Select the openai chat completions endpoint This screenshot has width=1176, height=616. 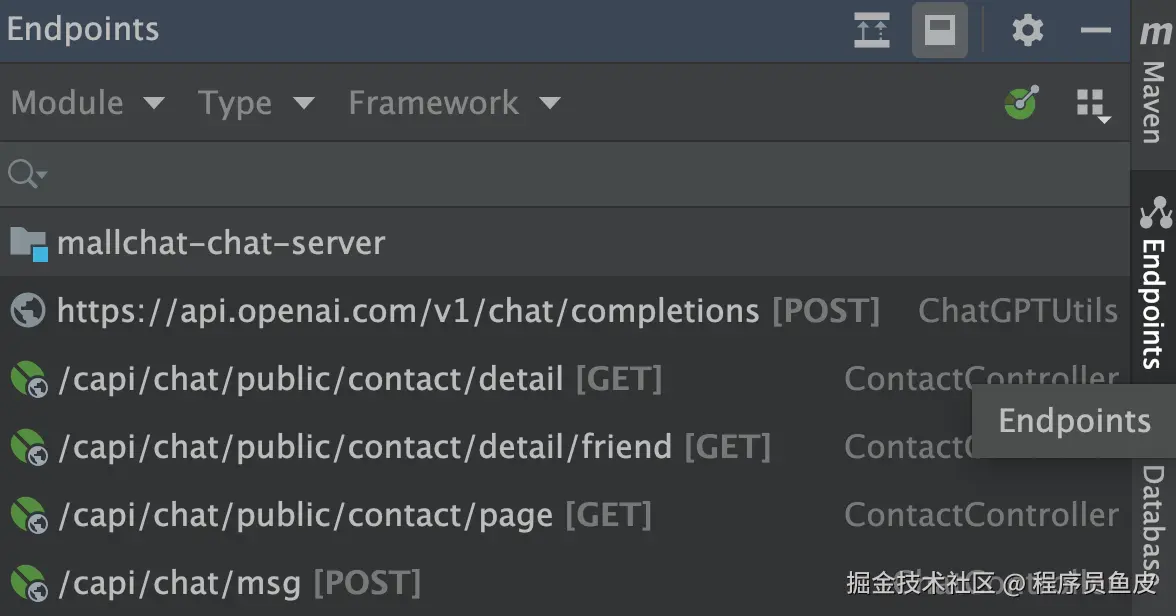coord(407,311)
